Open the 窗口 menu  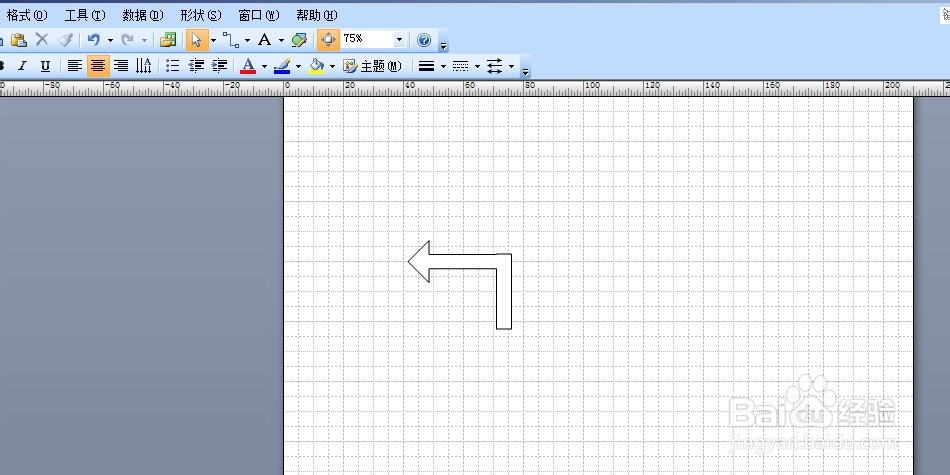point(259,15)
